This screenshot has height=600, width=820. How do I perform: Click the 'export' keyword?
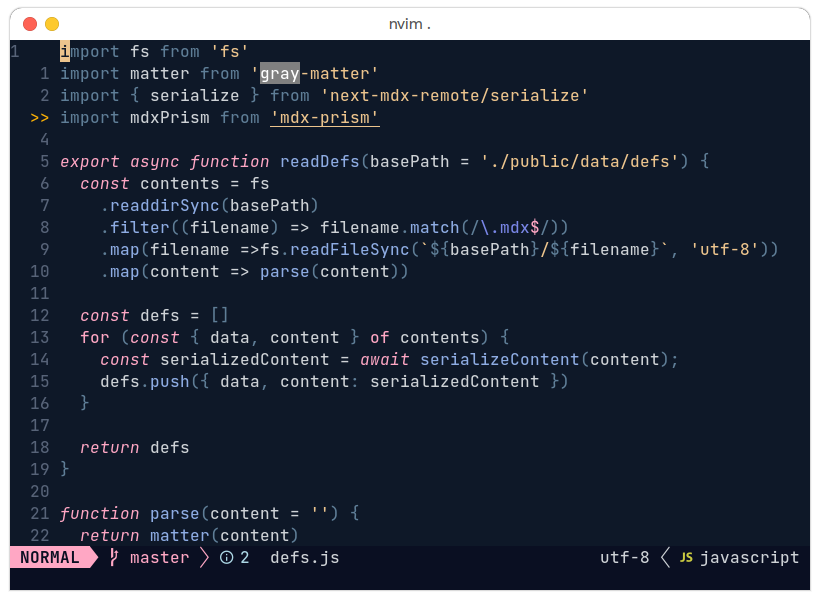point(90,162)
